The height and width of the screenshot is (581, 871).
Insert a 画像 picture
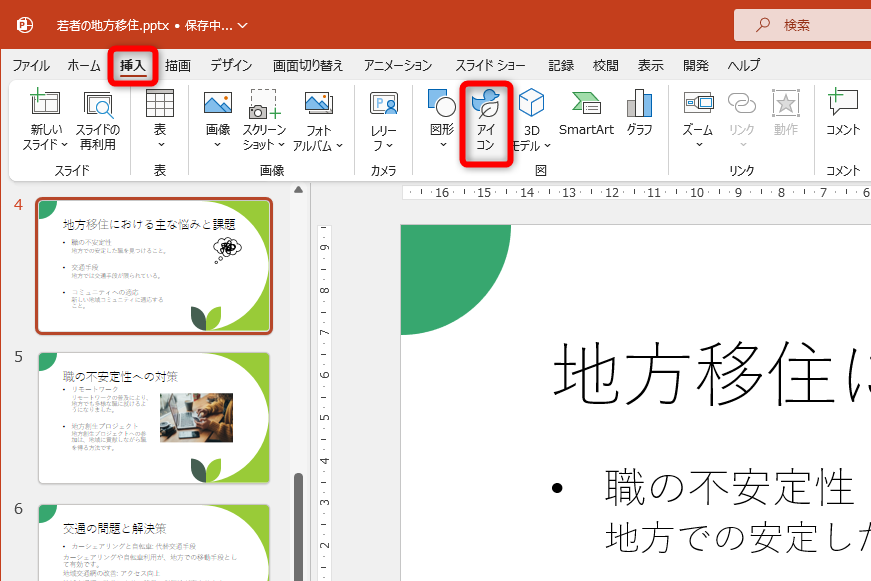point(215,120)
